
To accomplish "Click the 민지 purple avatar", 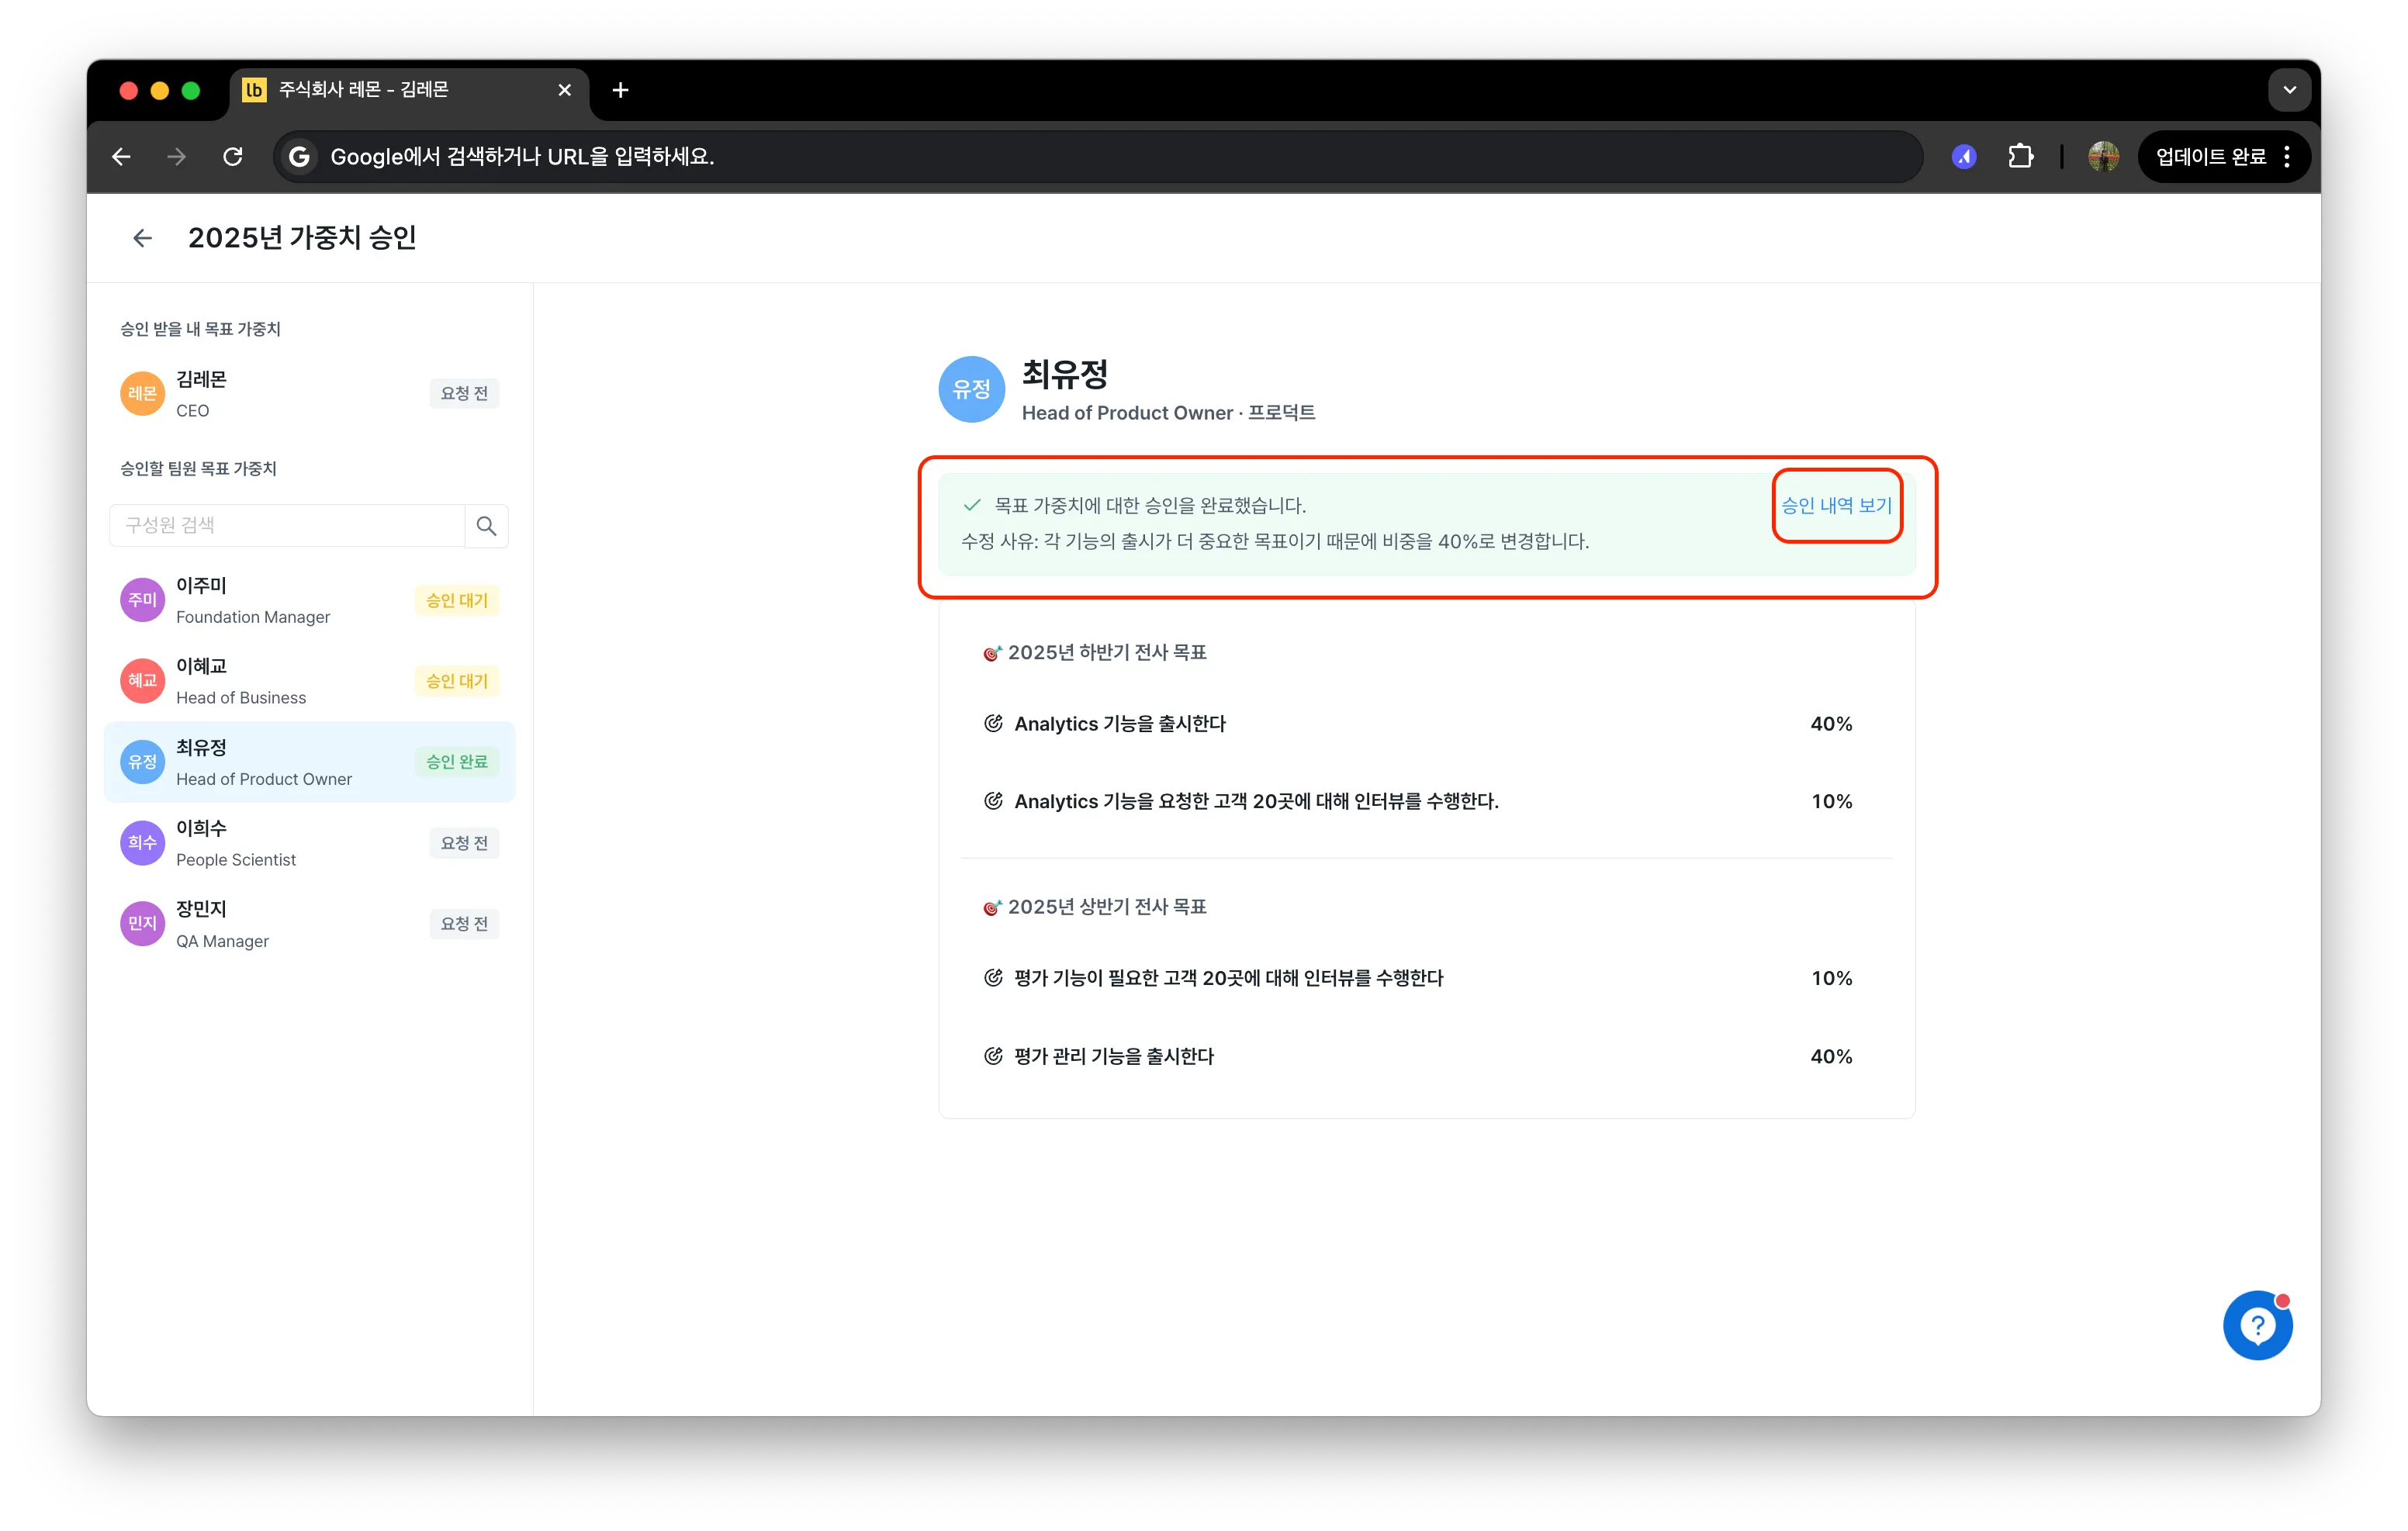I will [x=142, y=924].
